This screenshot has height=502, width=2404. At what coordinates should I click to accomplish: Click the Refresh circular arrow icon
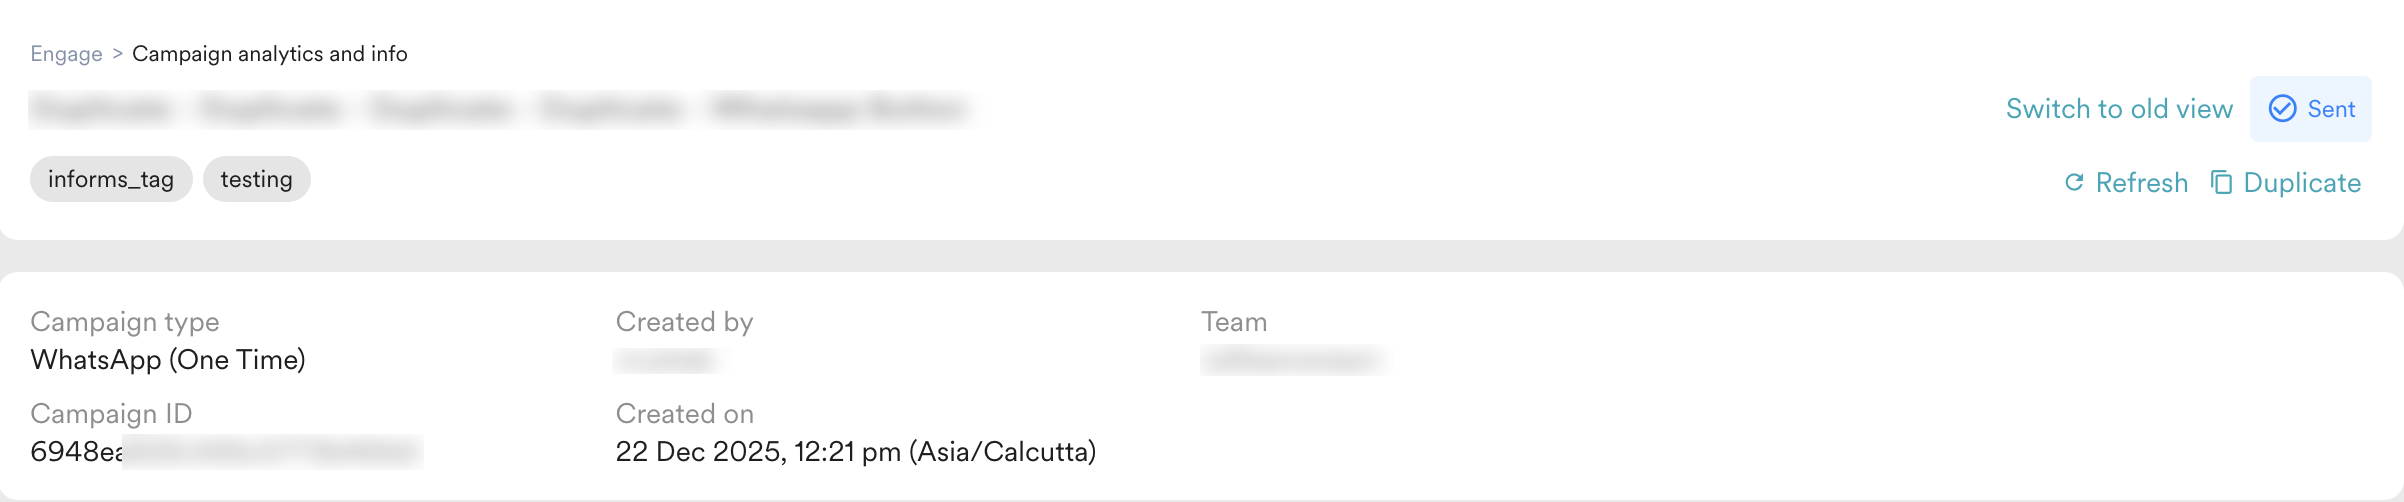pyautogui.click(x=2075, y=182)
